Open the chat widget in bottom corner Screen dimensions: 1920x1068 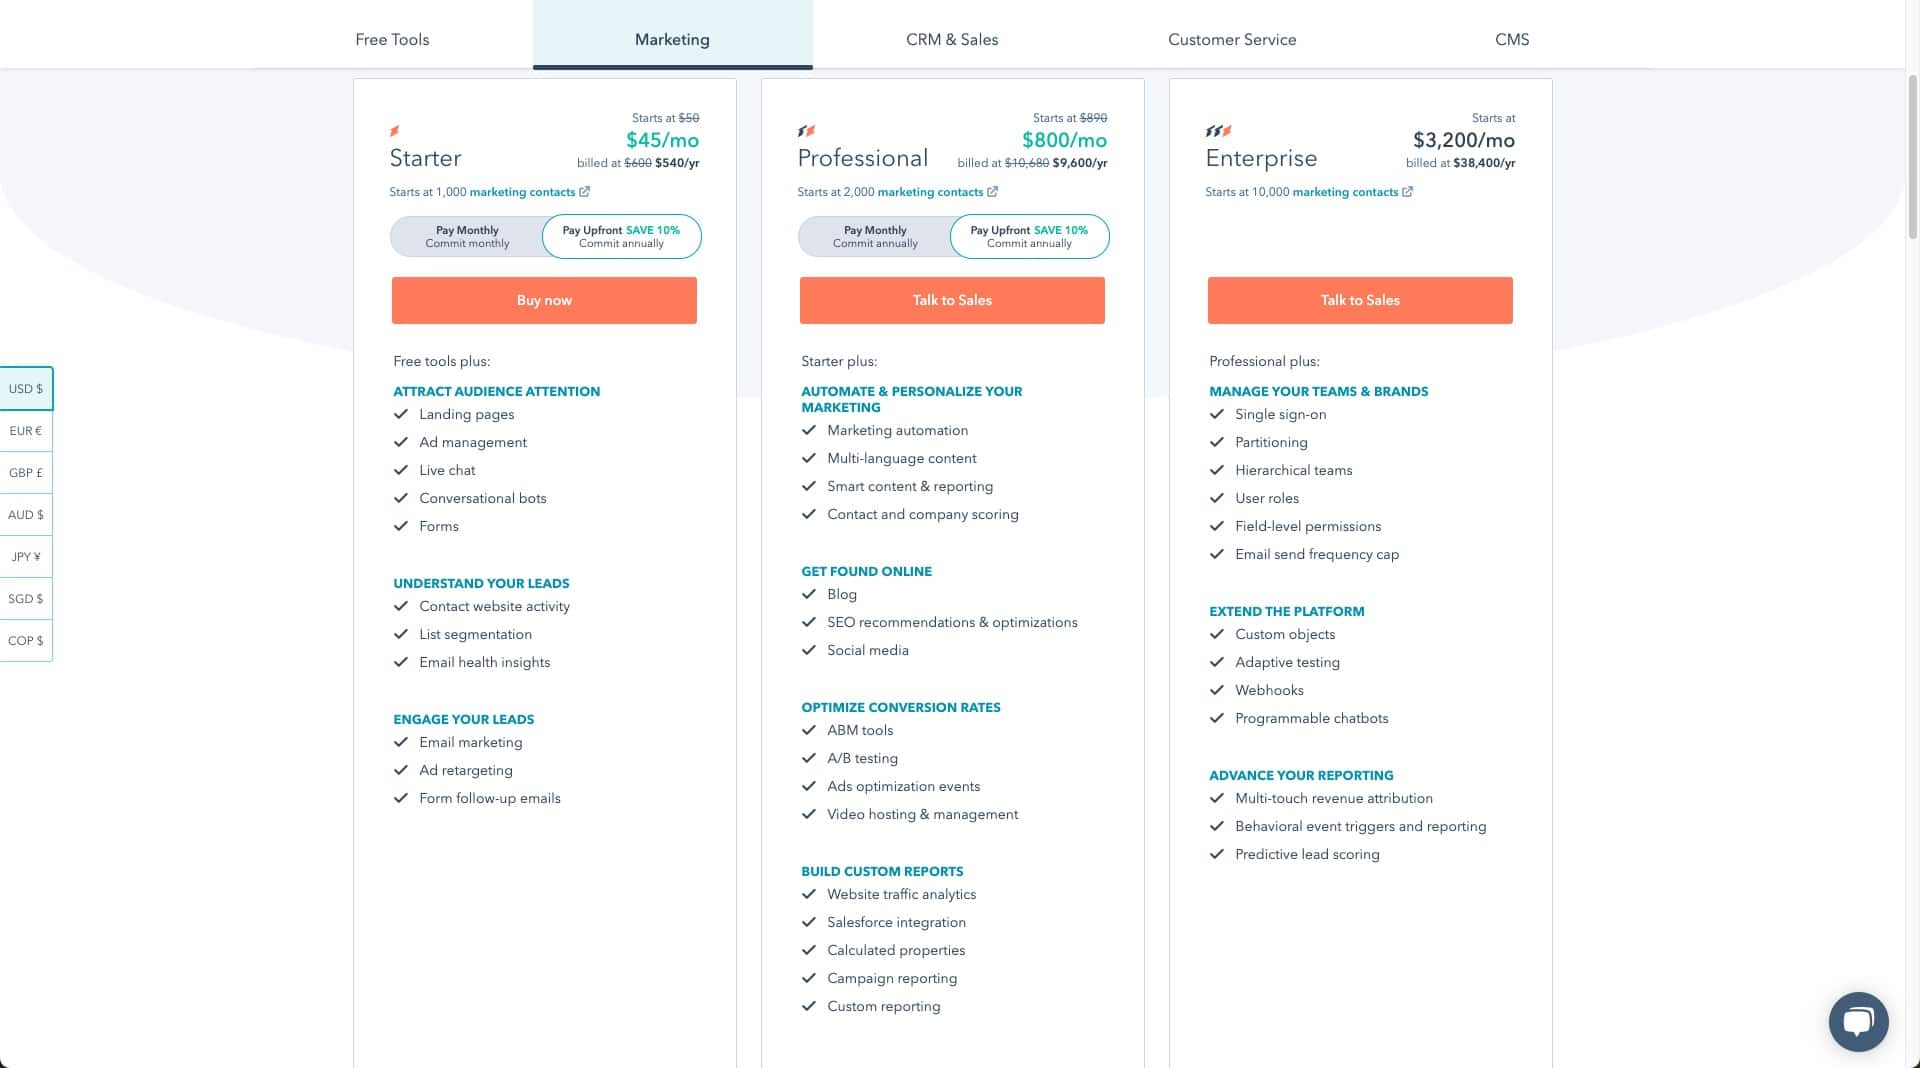click(1857, 1021)
